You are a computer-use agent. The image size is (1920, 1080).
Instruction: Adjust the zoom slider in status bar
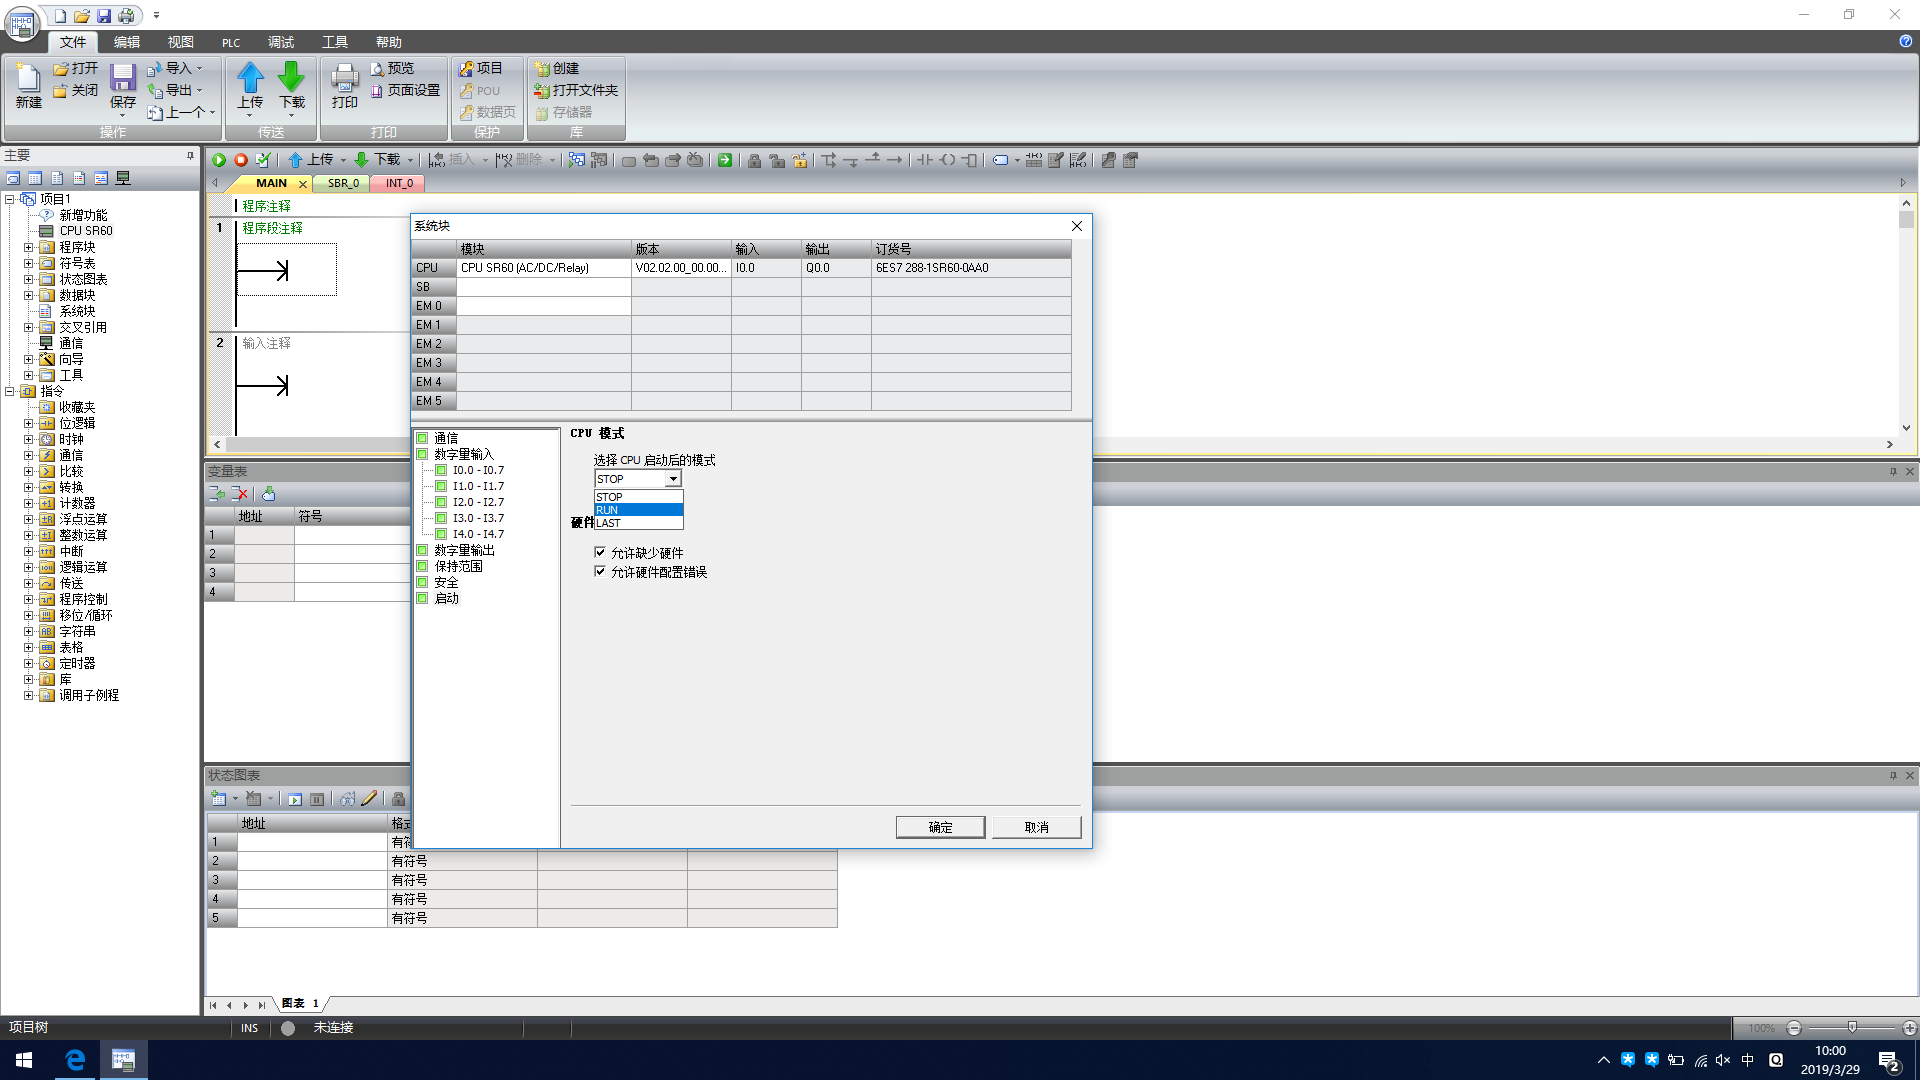(1852, 1028)
